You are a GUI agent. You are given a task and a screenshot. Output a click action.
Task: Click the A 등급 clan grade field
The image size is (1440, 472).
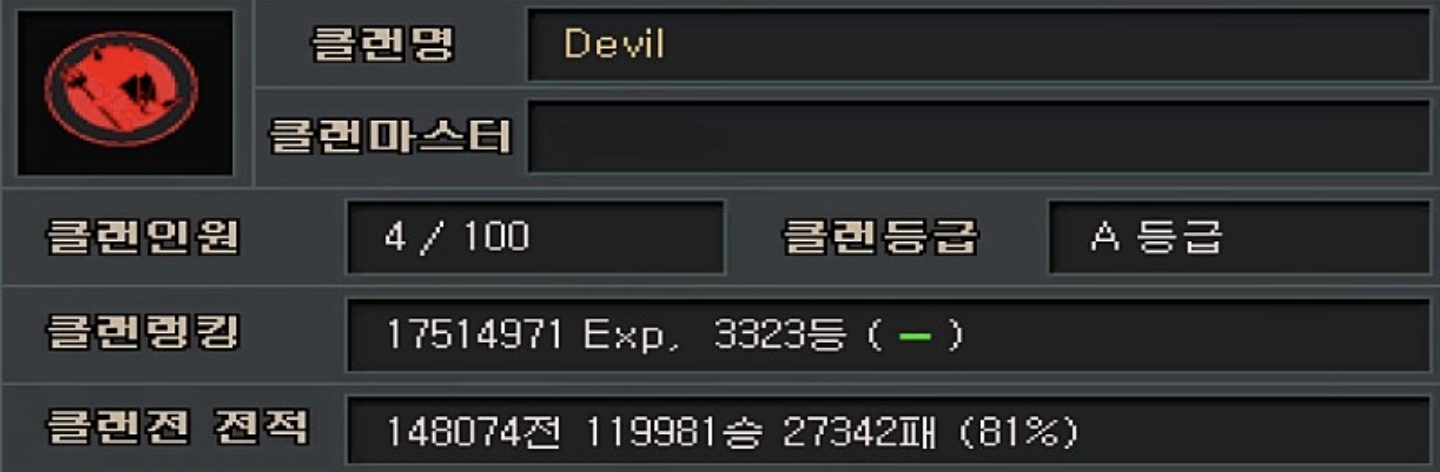pos(1239,237)
